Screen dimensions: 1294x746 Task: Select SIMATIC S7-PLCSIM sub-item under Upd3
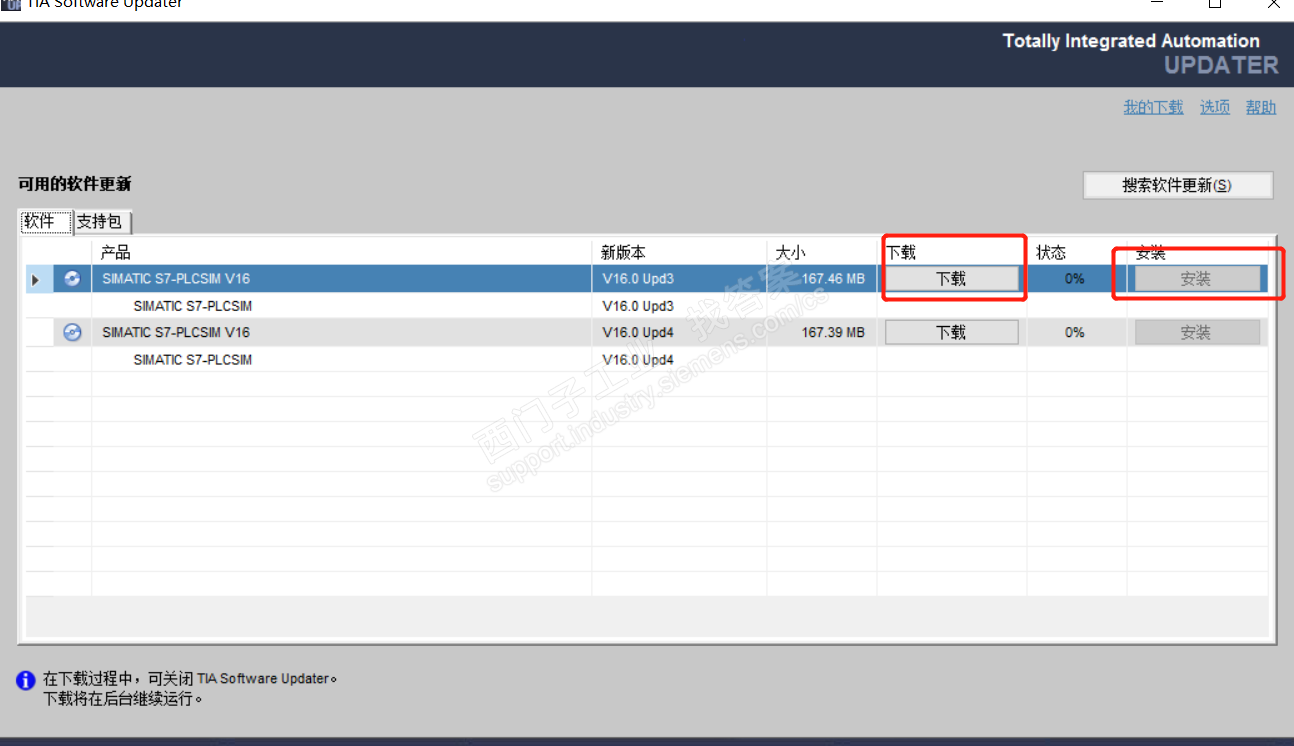click(193, 306)
